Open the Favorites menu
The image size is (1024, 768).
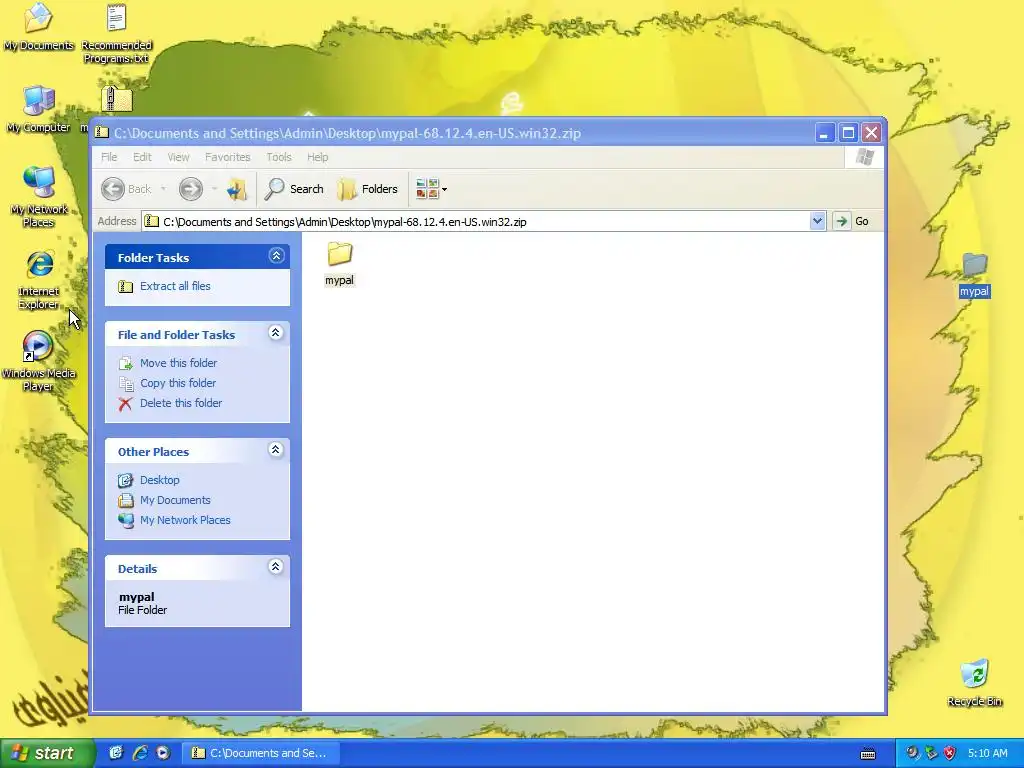coord(227,157)
